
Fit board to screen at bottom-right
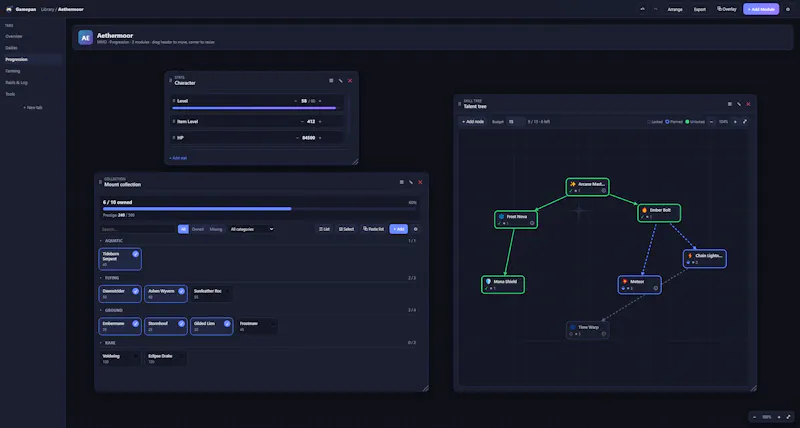point(788,417)
